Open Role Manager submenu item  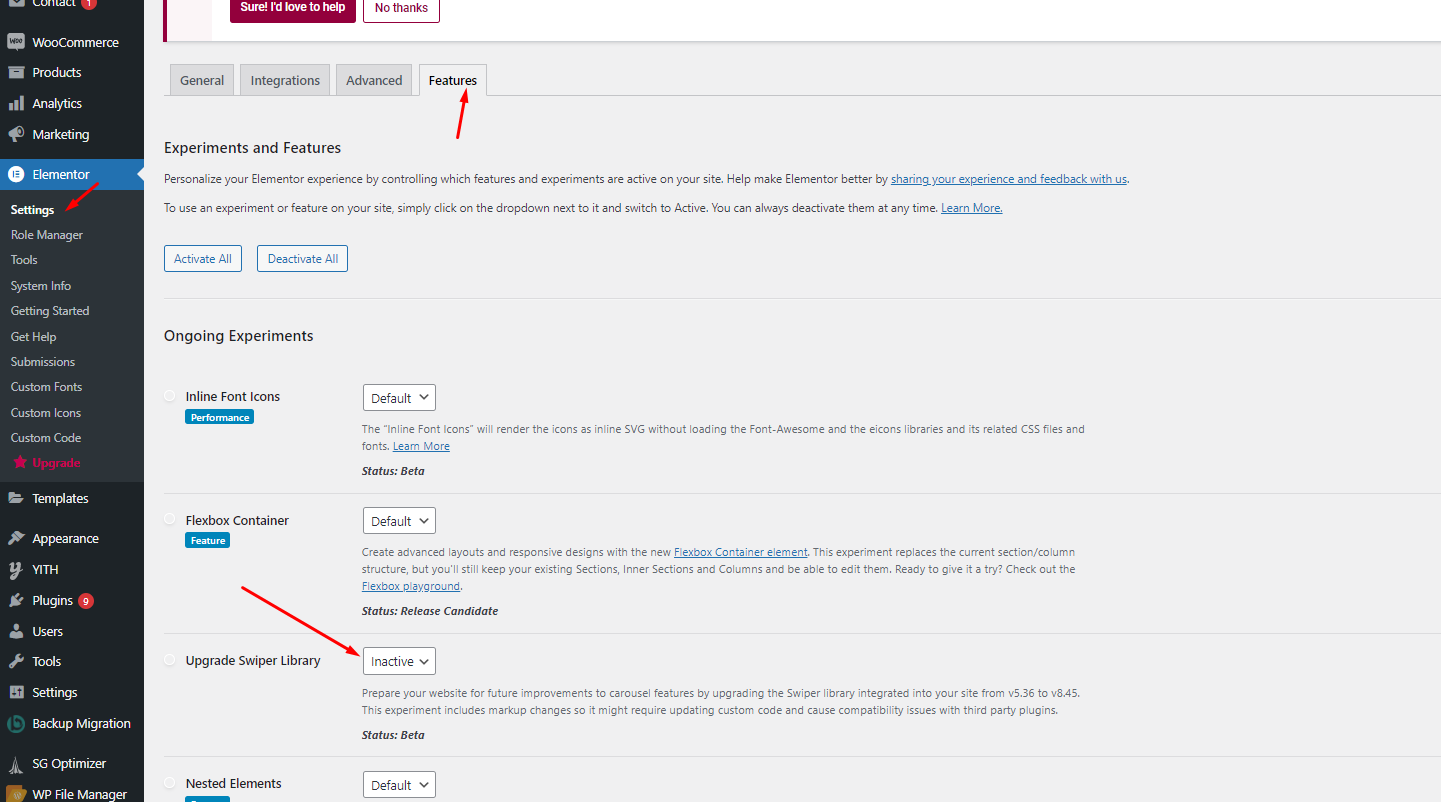(x=47, y=235)
